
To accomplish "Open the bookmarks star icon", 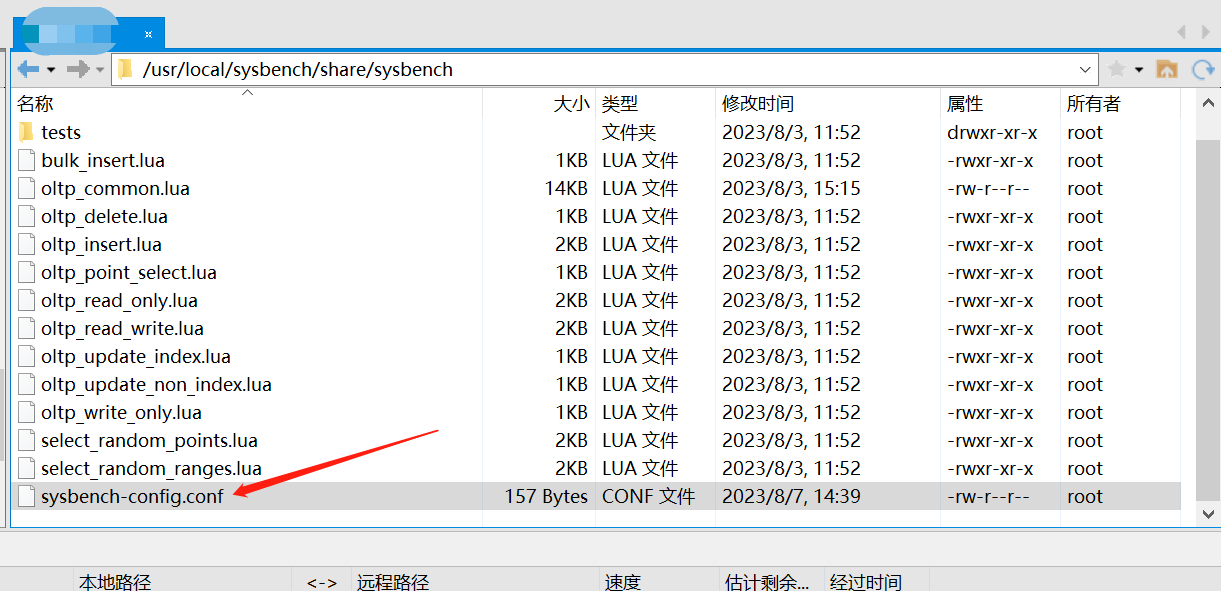I will click(x=1117, y=69).
